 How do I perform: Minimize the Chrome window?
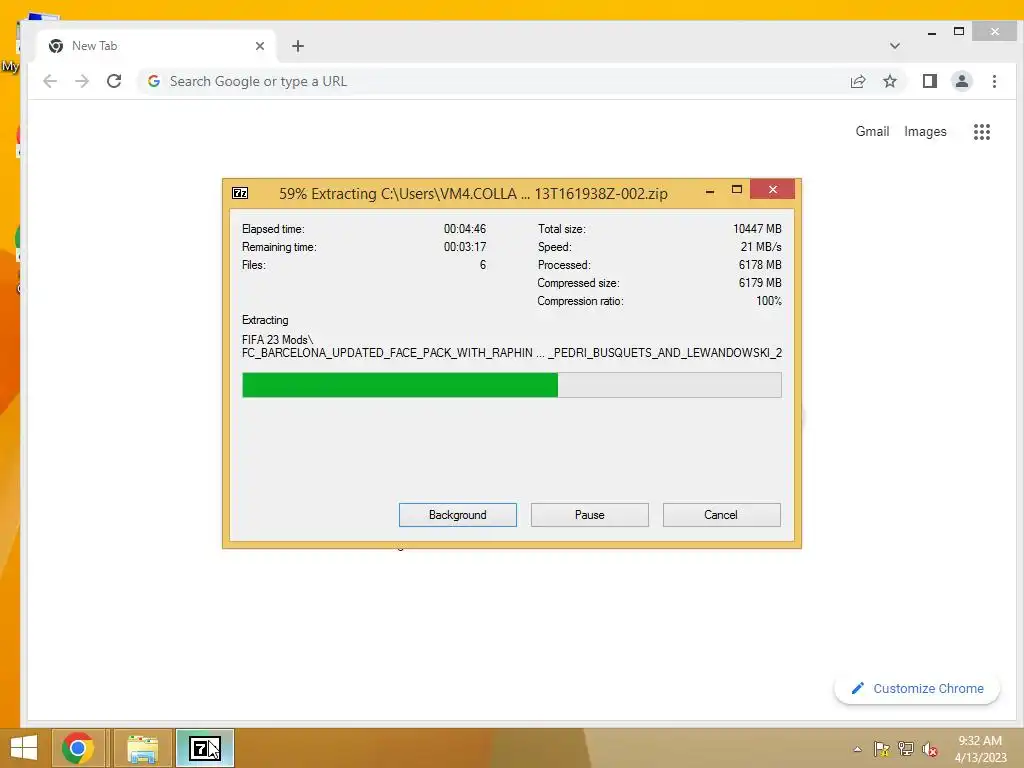(x=932, y=32)
